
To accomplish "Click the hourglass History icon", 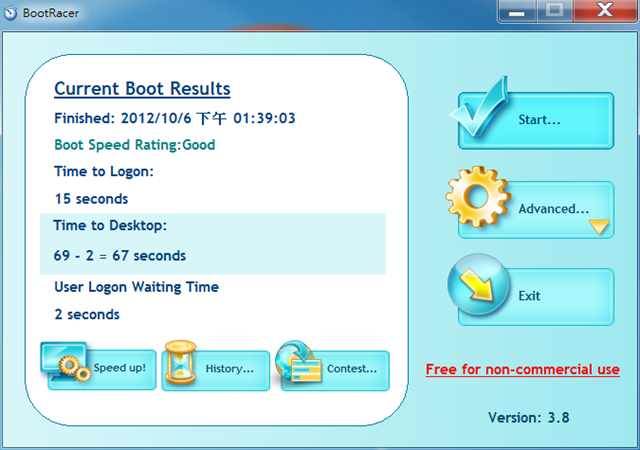I will tap(180, 362).
